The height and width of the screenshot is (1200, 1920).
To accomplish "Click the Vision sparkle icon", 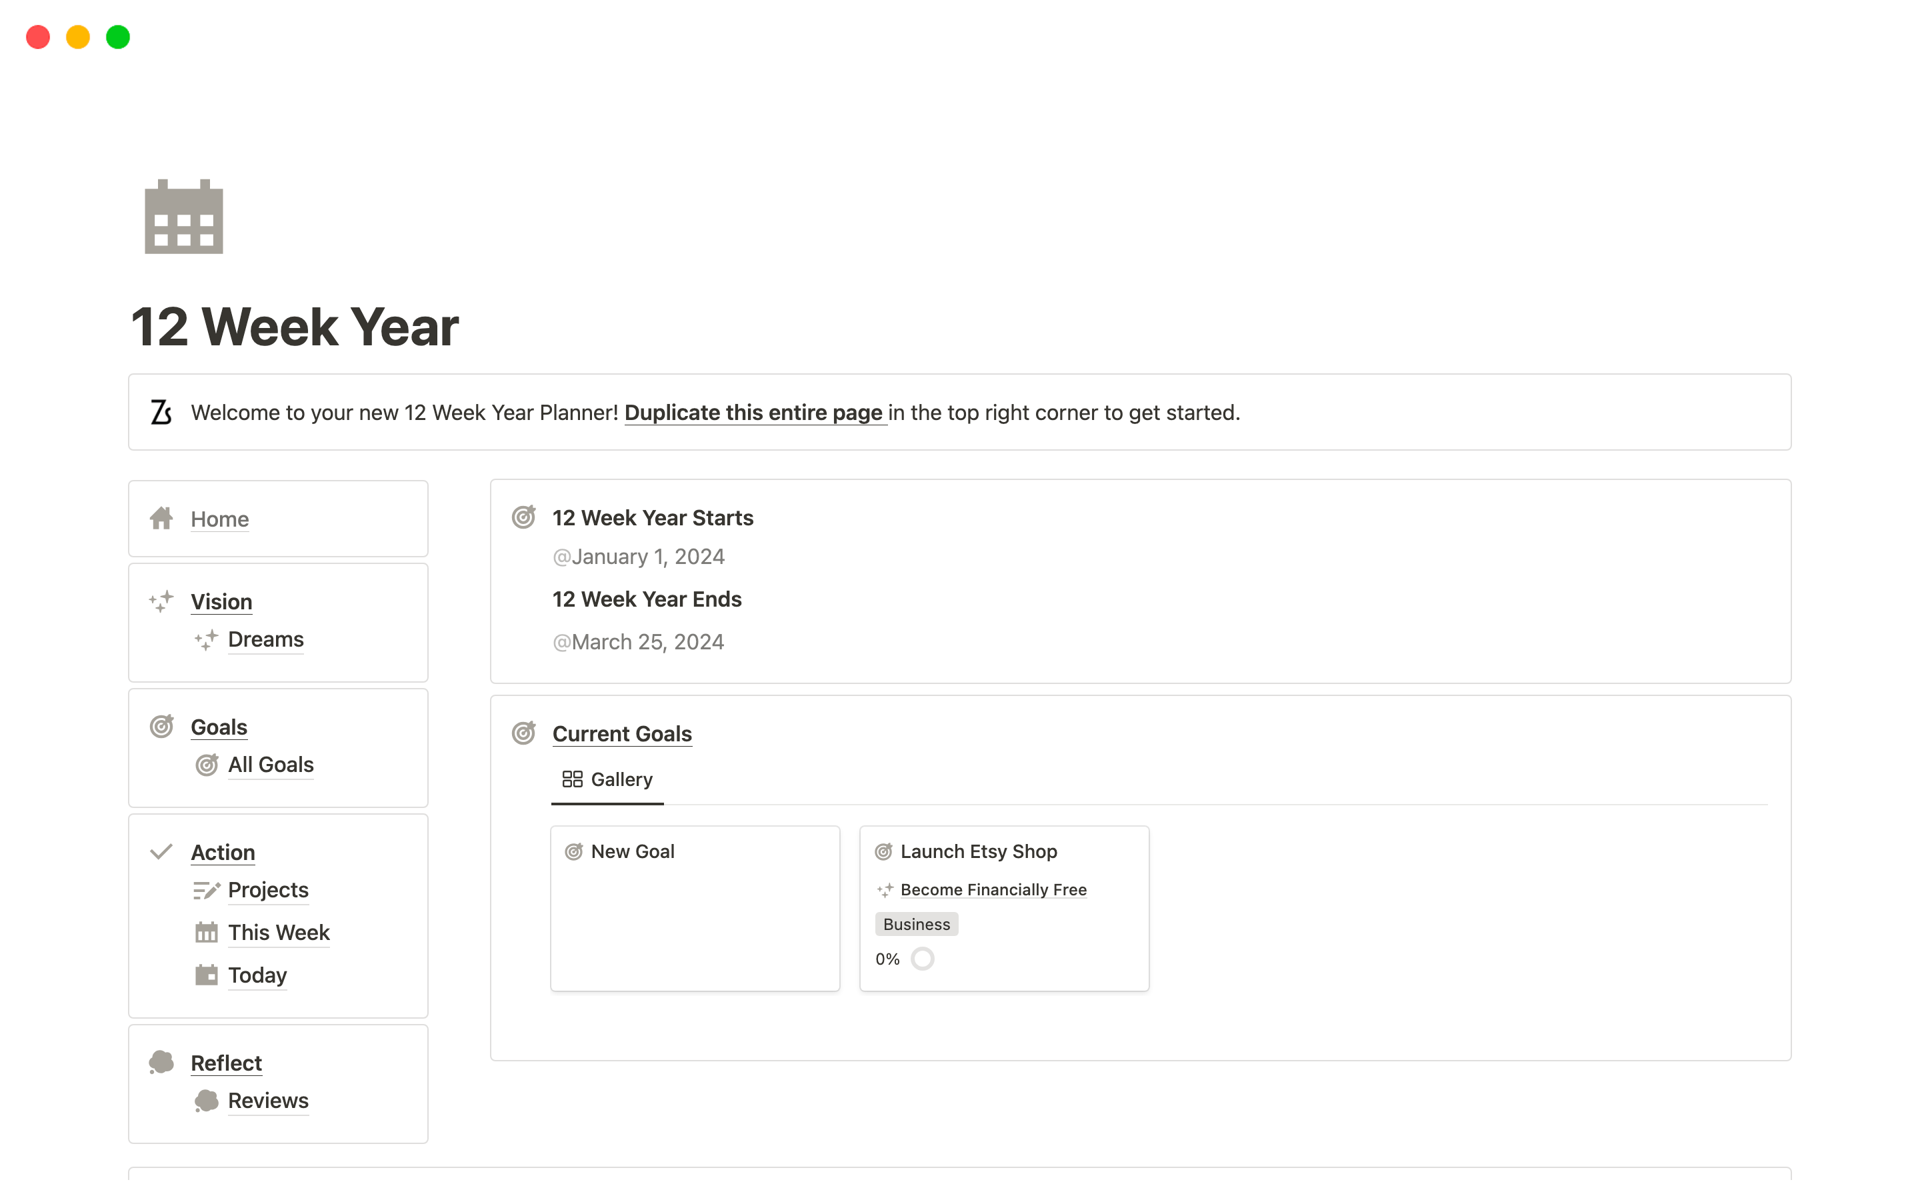I will pyautogui.click(x=162, y=600).
